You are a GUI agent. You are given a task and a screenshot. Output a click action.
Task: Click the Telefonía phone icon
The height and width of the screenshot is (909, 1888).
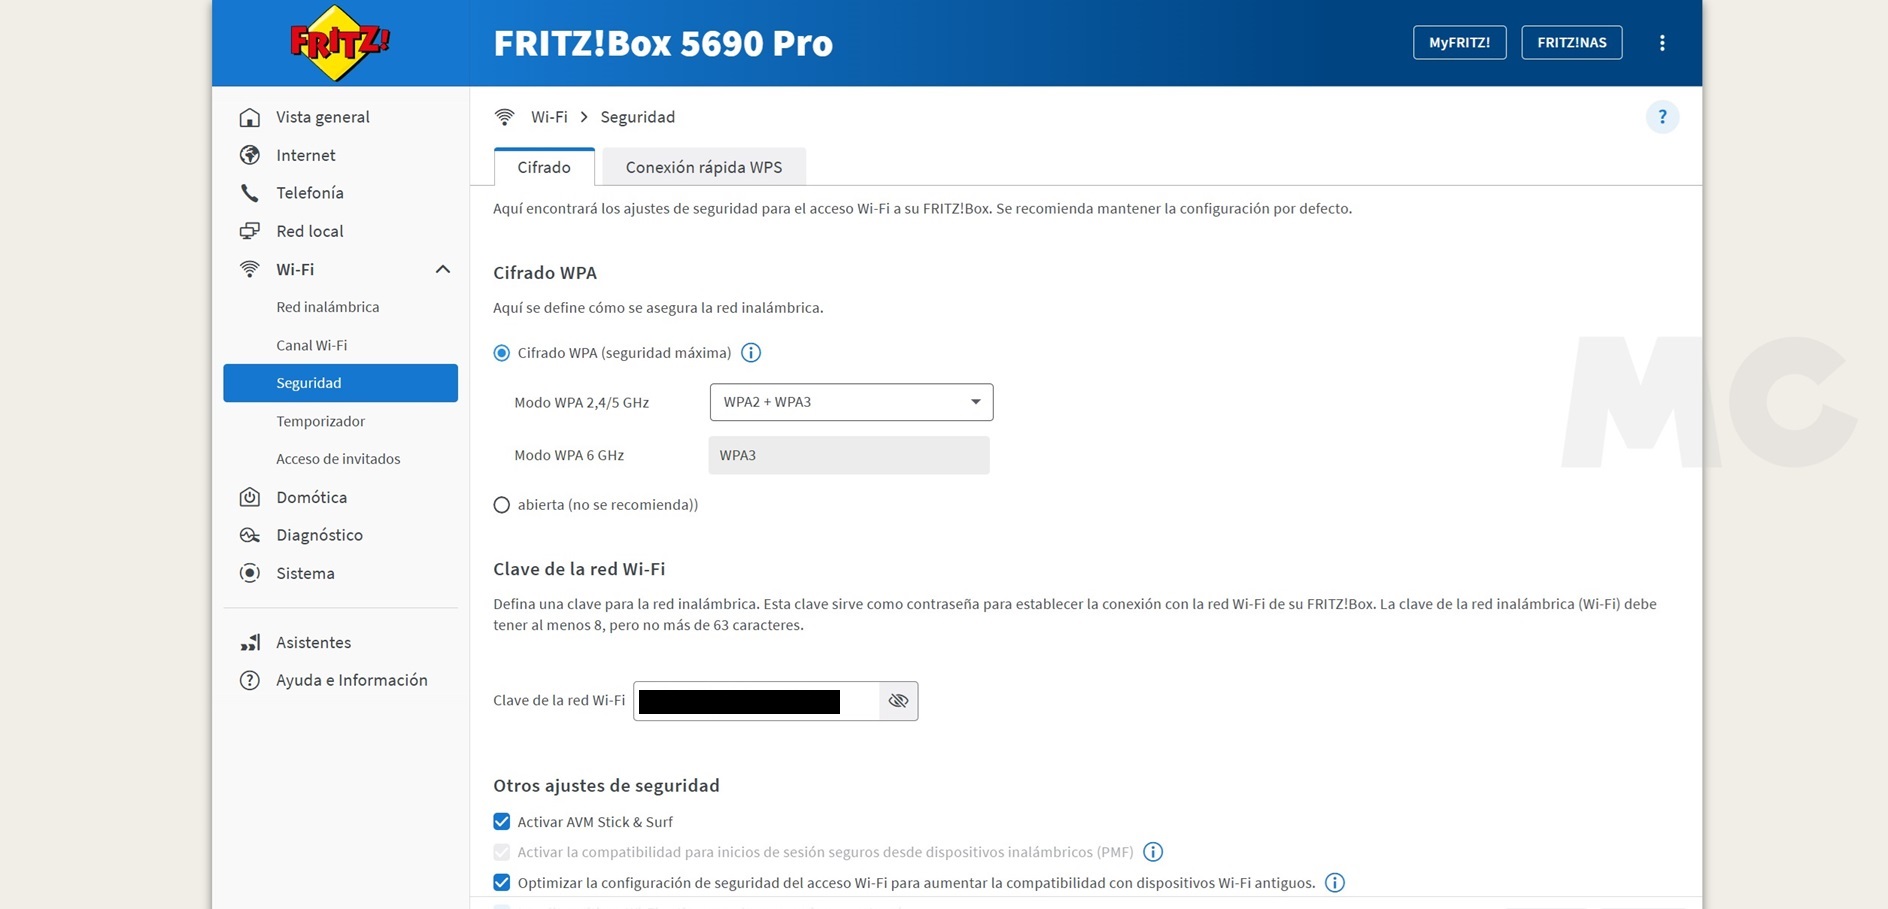pyautogui.click(x=250, y=193)
